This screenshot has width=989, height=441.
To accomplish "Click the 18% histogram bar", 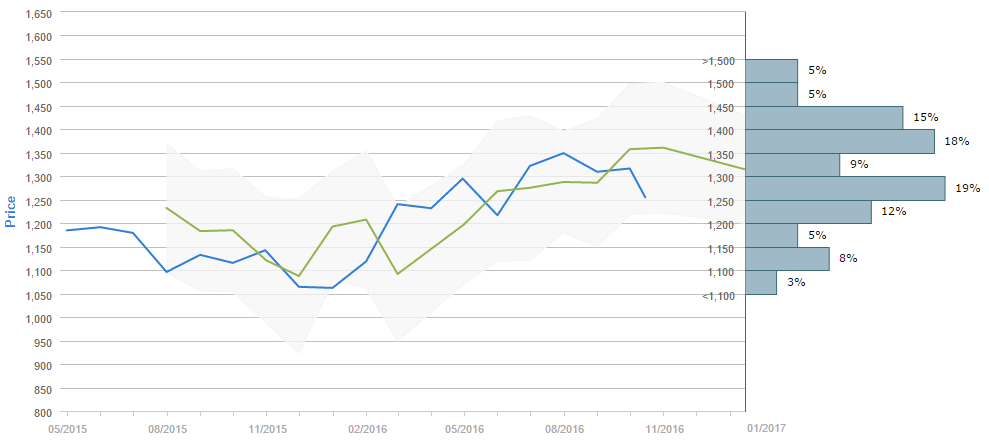I will click(x=840, y=141).
